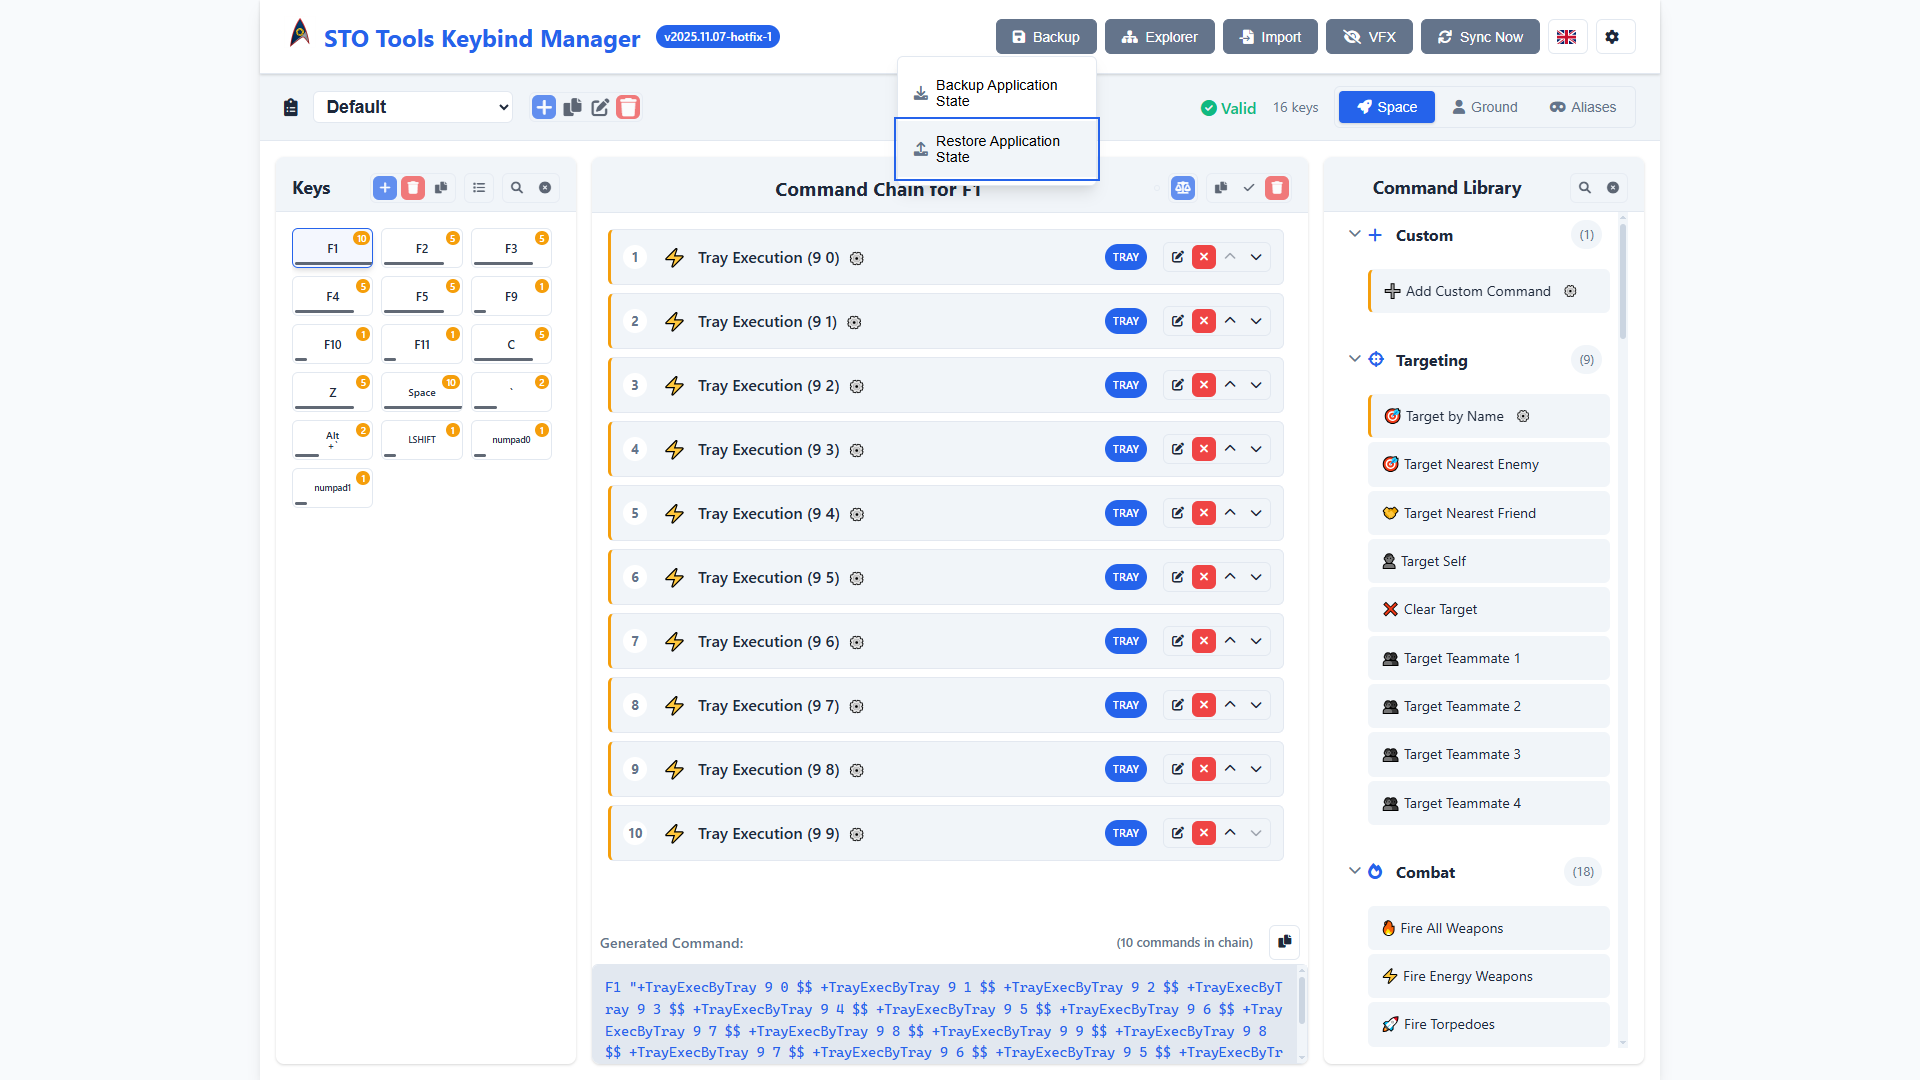Switch environment to Ground
This screenshot has height=1080, width=1920.
[1484, 107]
